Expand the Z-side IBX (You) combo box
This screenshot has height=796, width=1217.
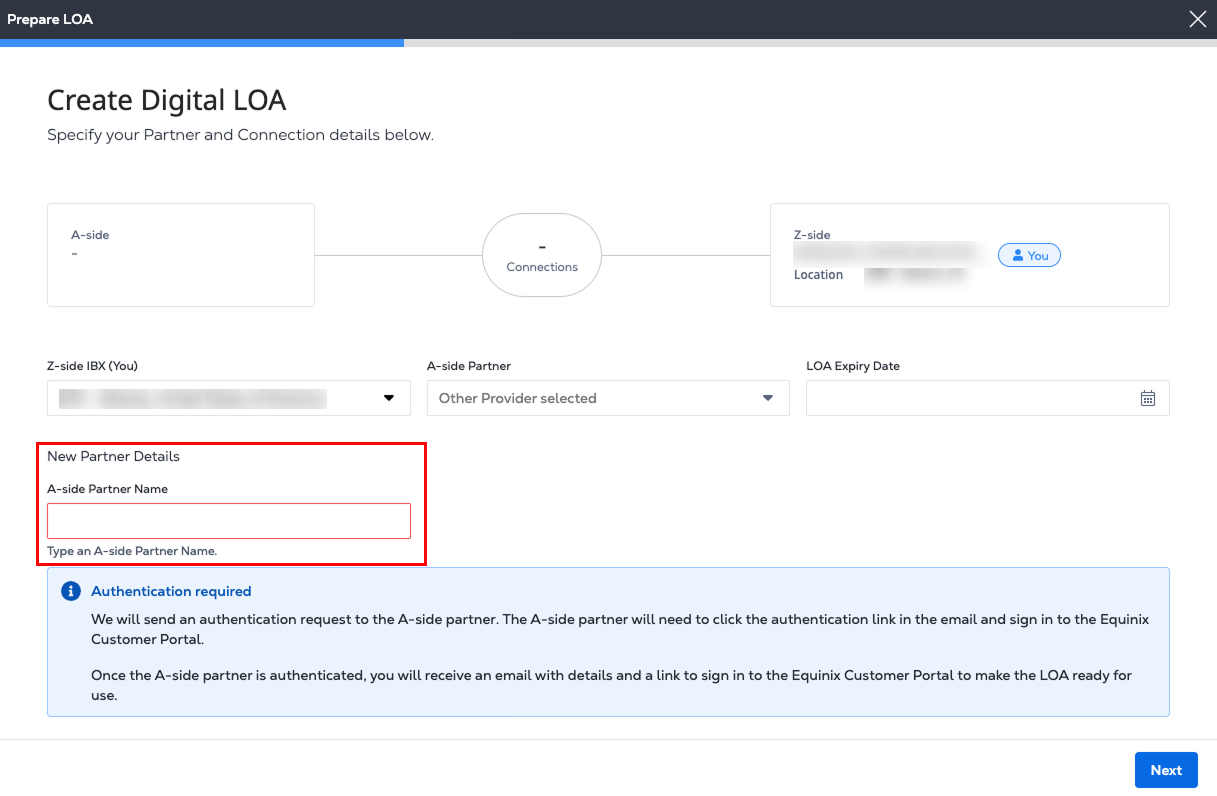pyautogui.click(x=228, y=398)
